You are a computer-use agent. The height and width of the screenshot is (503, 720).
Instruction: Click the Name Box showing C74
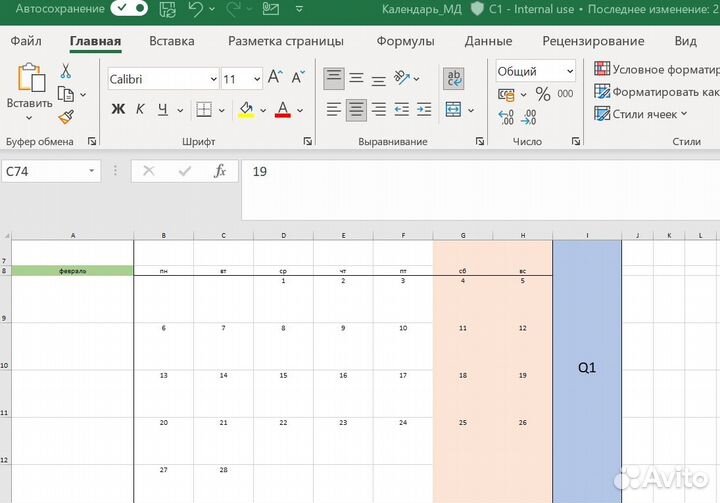tap(51, 171)
